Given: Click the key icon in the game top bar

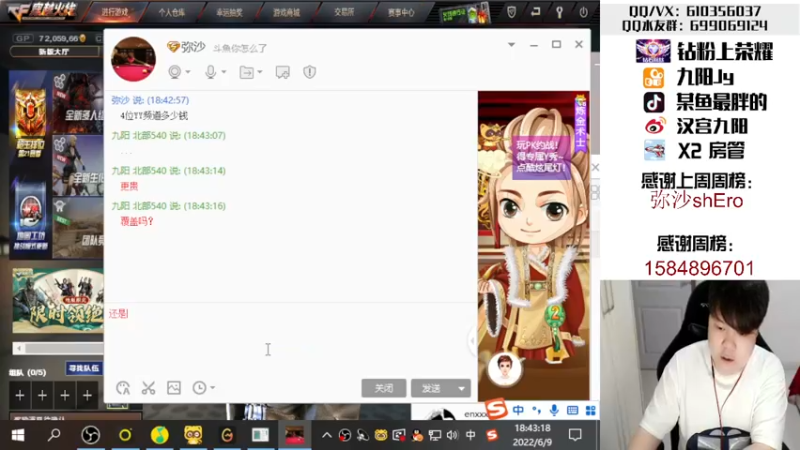Looking at the screenshot, I should [559, 12].
